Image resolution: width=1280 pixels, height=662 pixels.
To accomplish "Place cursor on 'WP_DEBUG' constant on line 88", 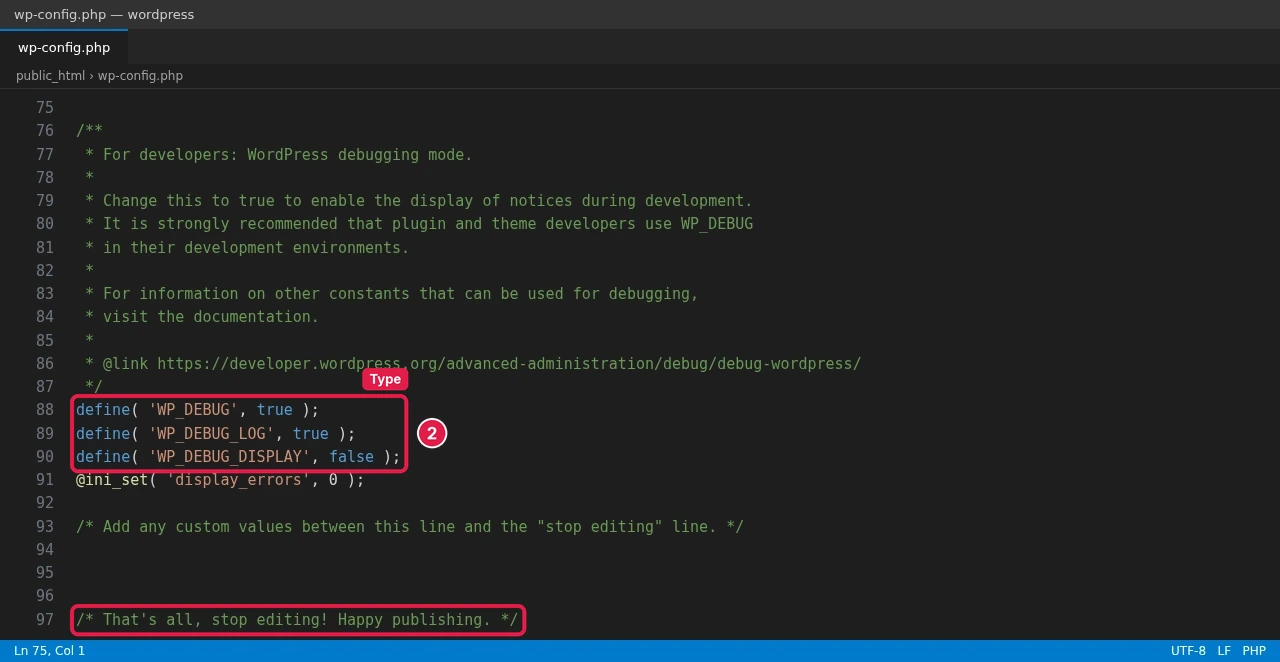I will click(x=193, y=410).
